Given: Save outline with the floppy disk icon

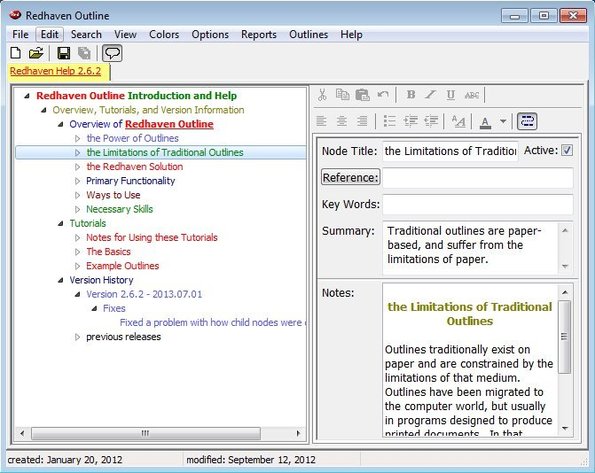Looking at the screenshot, I should pos(63,53).
